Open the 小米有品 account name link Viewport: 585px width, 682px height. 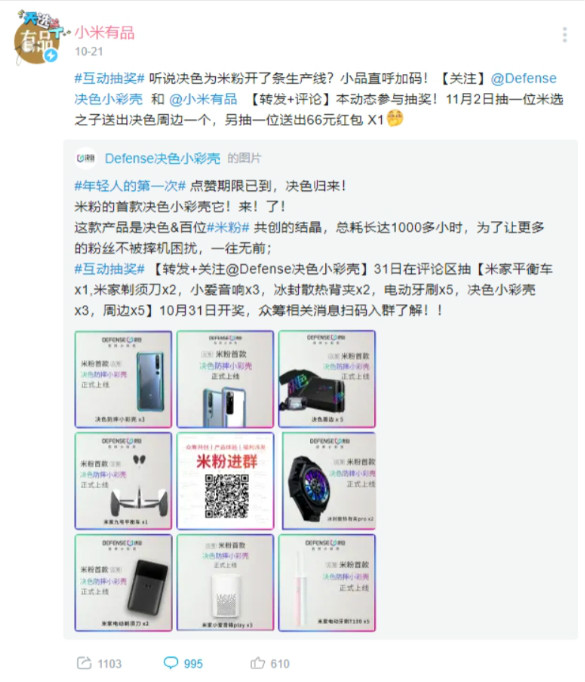105,33
